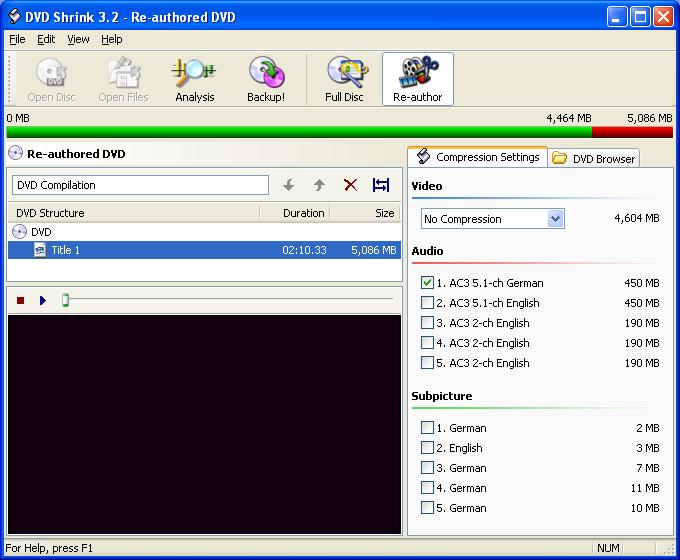Stop preview playback
Viewport: 680px width, 560px height.
coord(20,300)
